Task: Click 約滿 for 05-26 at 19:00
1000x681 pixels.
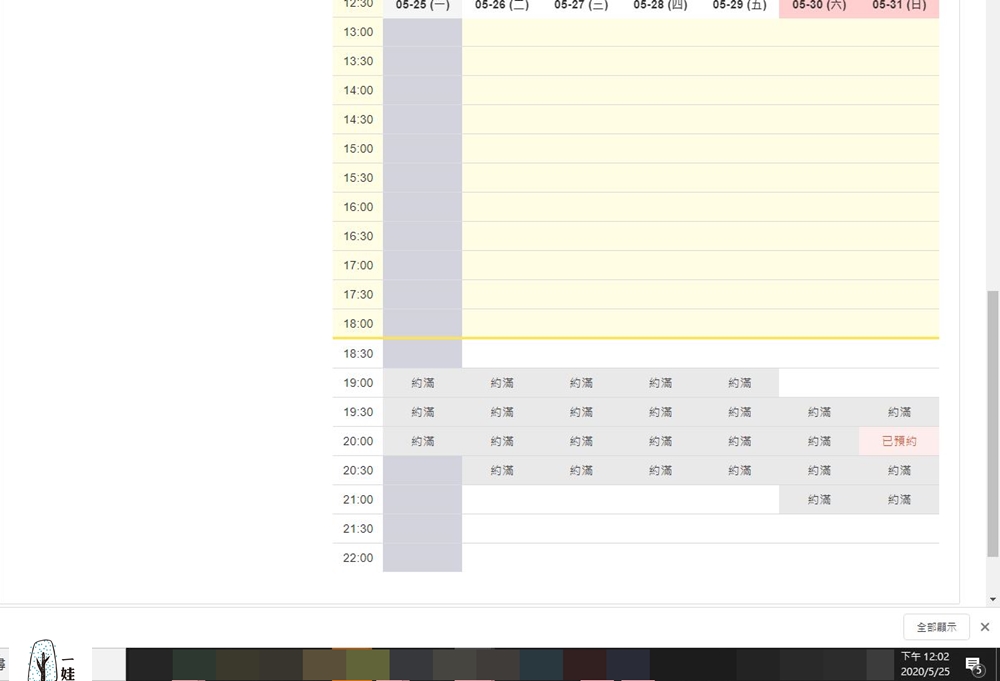Action: coord(502,383)
